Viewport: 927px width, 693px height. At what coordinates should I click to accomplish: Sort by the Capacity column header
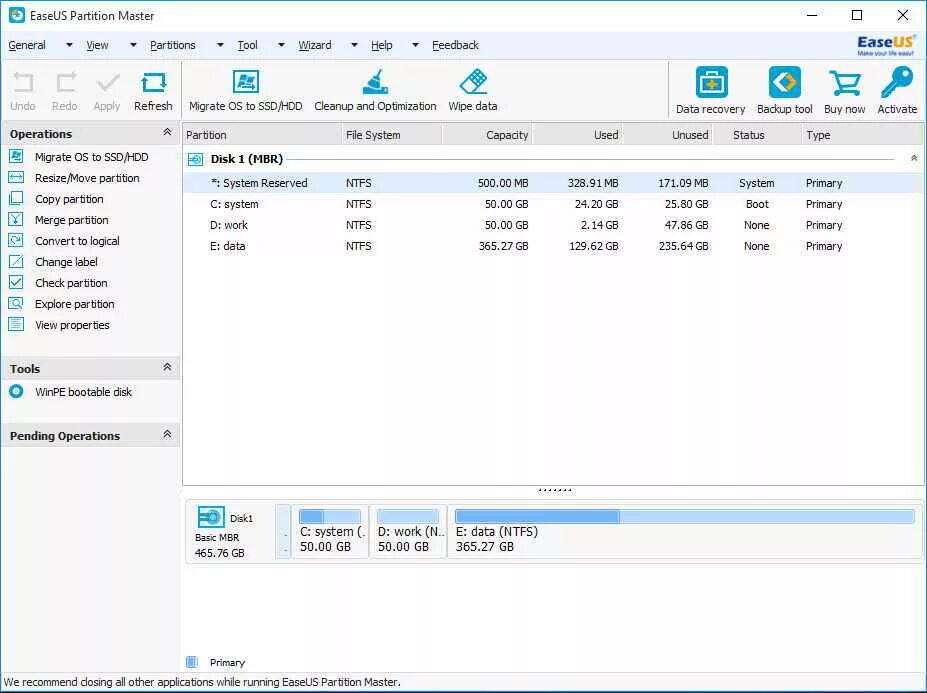(x=487, y=135)
